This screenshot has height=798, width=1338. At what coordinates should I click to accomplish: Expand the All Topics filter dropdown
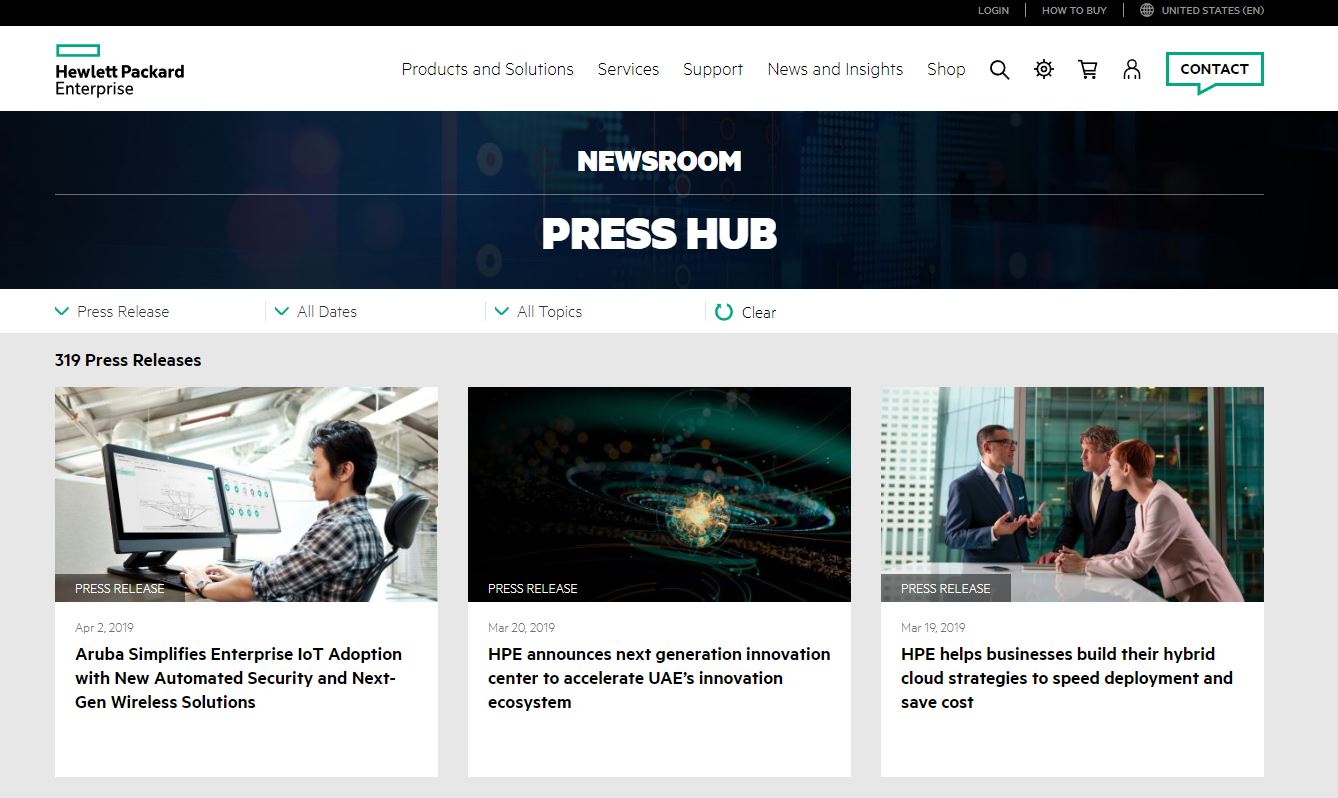(538, 312)
